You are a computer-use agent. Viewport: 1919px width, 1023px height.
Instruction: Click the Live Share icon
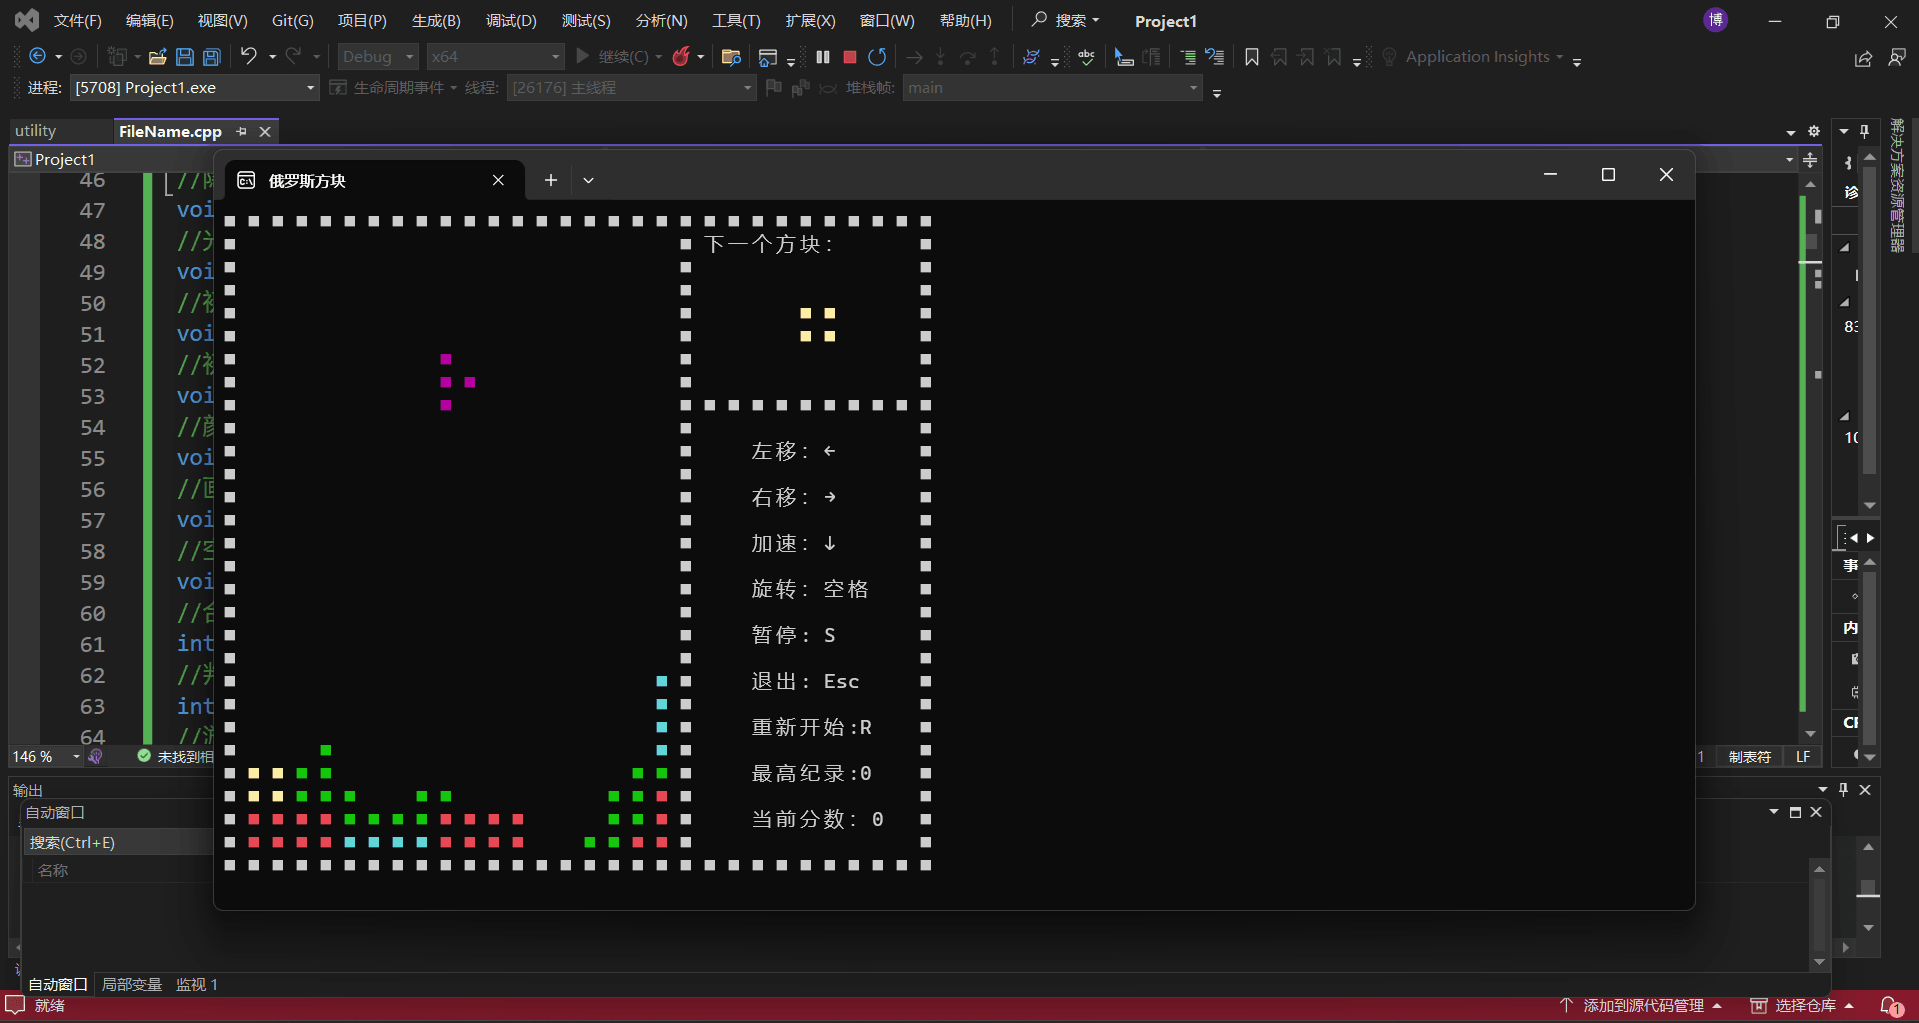1864,59
